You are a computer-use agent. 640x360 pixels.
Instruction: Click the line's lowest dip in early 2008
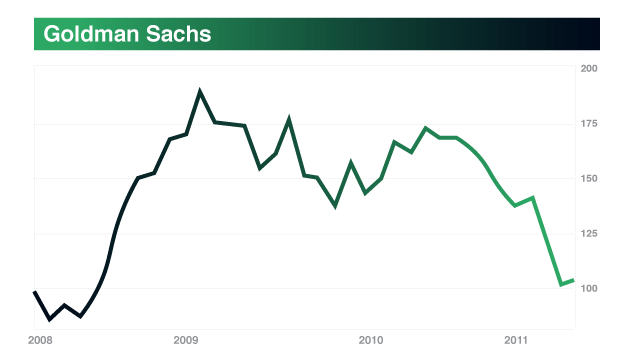coord(50,319)
